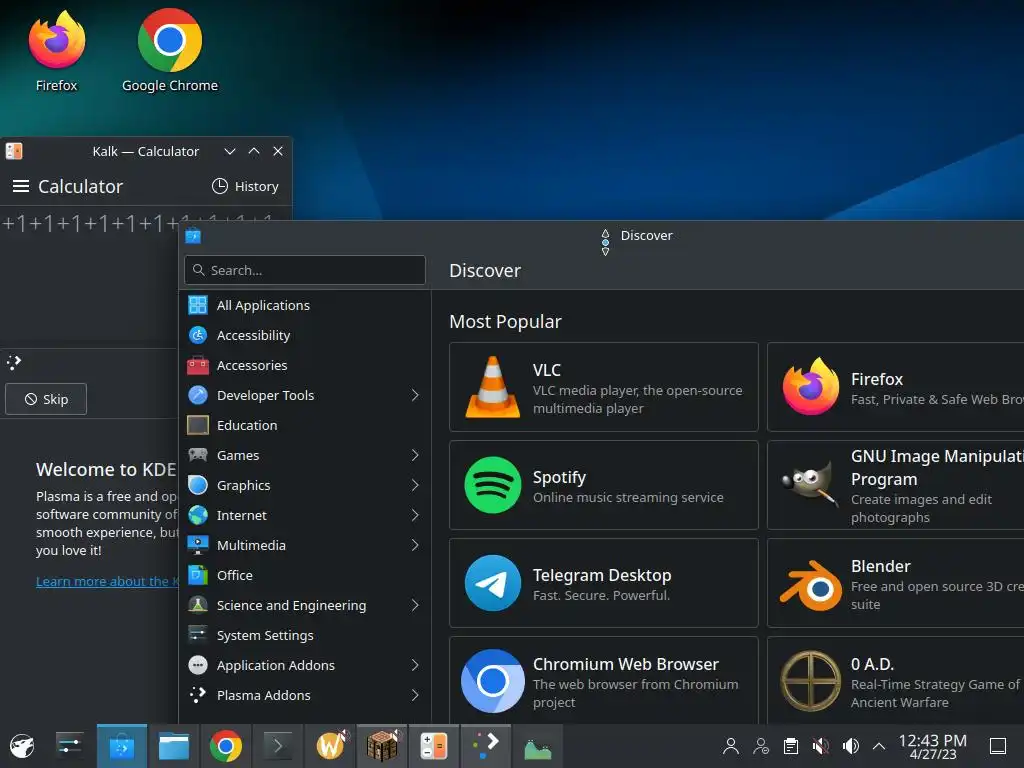
Task: Click the Skip button in Welcome window
Action: pyautogui.click(x=46, y=399)
